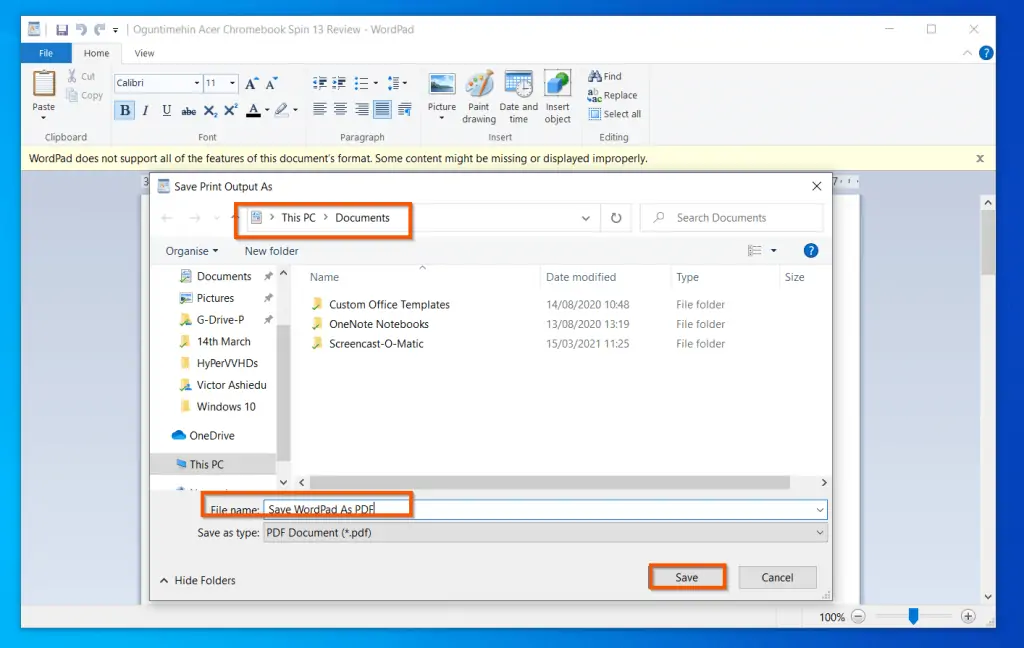Screen dimensions: 1024x648
Task: Toggle Bold formatting
Action: (x=125, y=111)
